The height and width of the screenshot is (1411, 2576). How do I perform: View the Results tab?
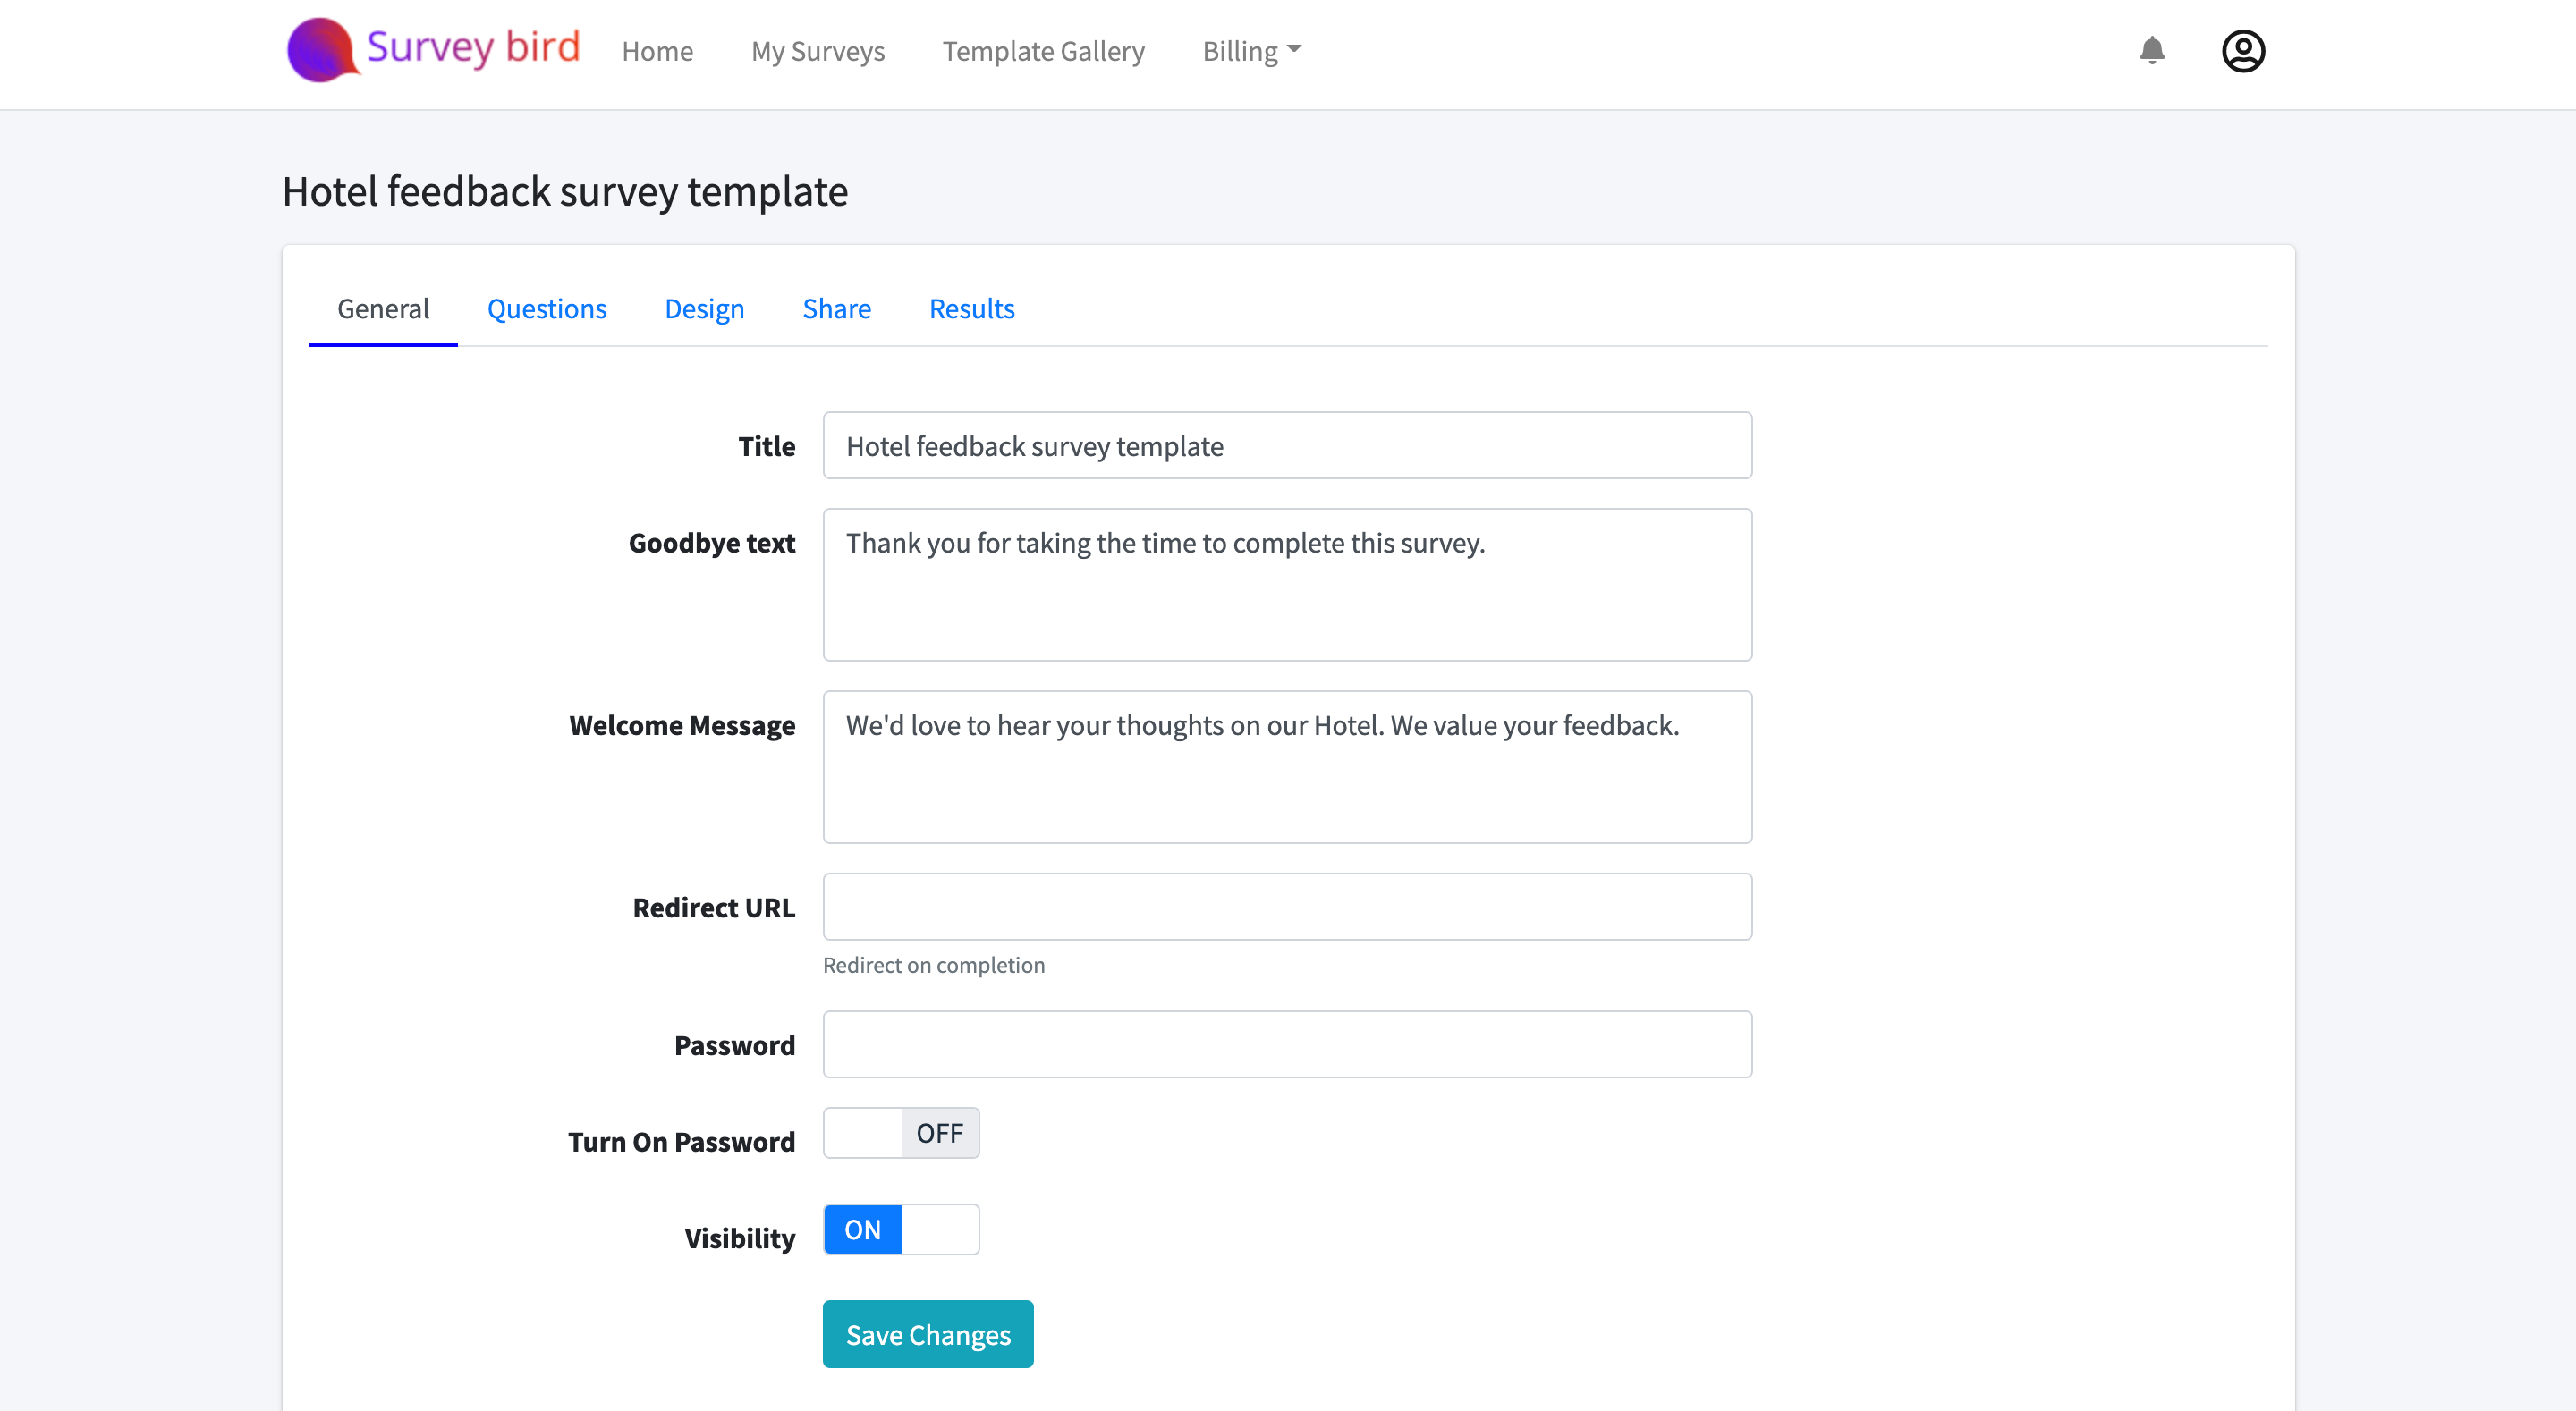point(971,309)
